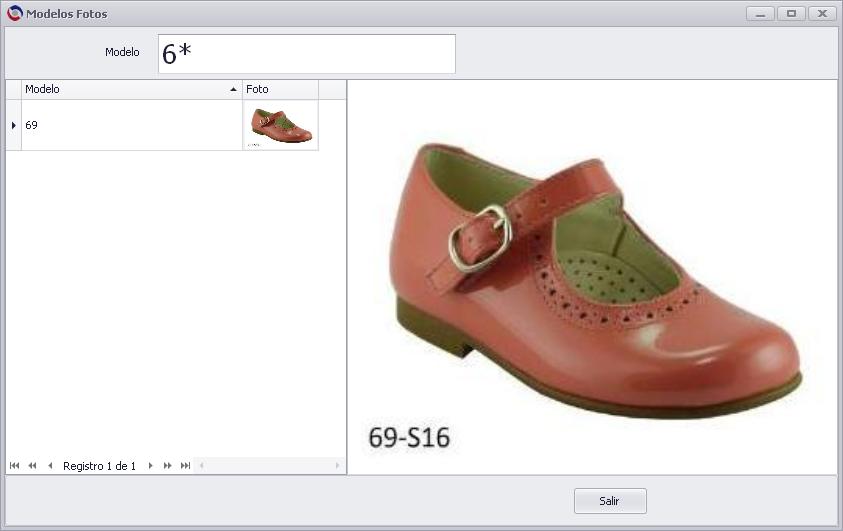
Task: Go to last record in navigator
Action: click(185, 465)
